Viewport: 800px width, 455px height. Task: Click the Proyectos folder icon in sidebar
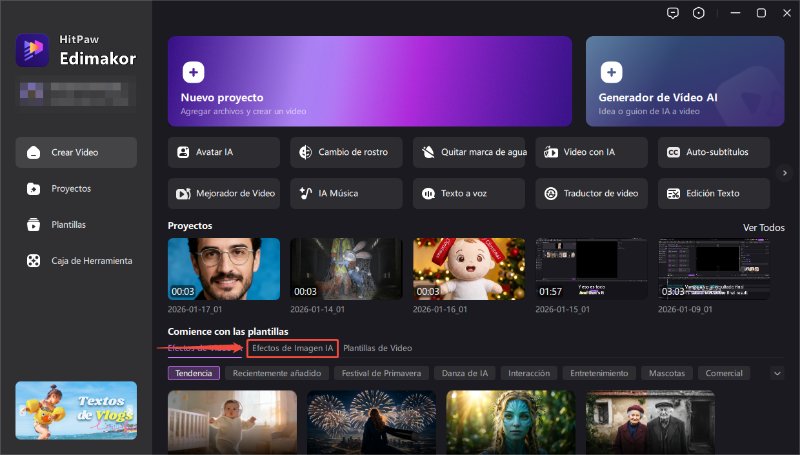pyautogui.click(x=34, y=189)
